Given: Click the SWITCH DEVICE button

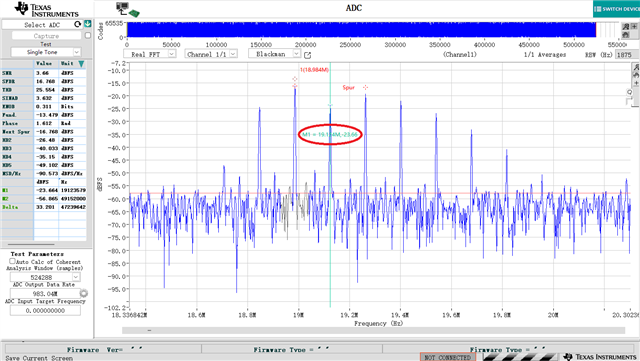Looking at the screenshot, I should (616, 9).
